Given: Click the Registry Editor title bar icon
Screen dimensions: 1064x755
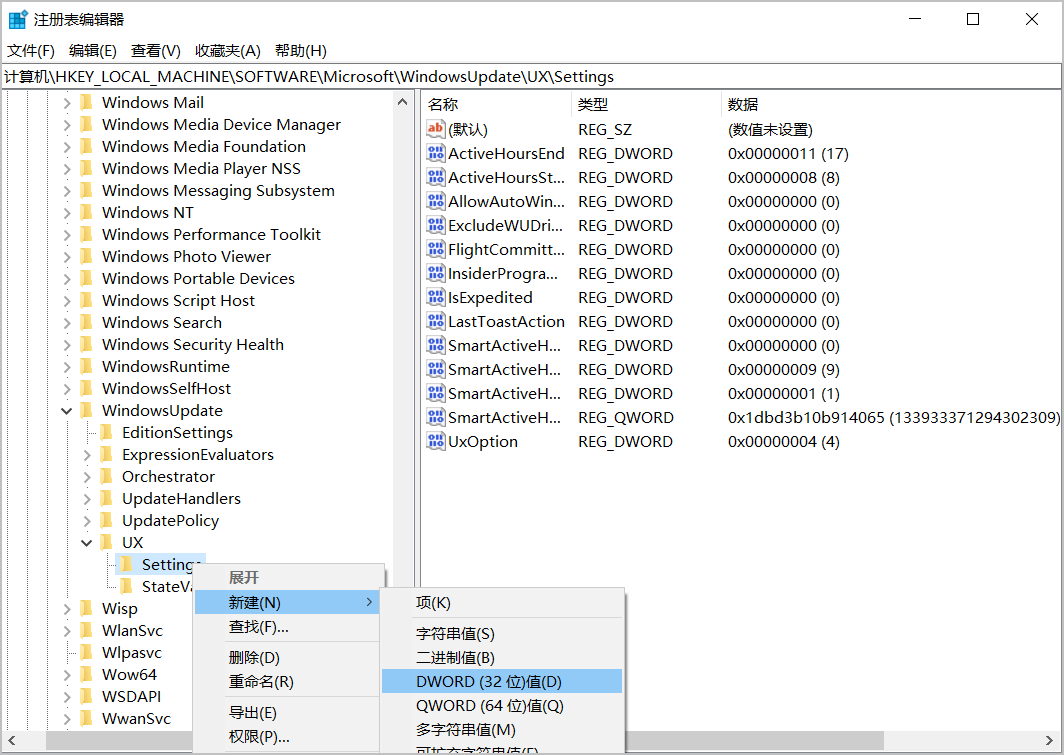Looking at the screenshot, I should pos(18,19).
